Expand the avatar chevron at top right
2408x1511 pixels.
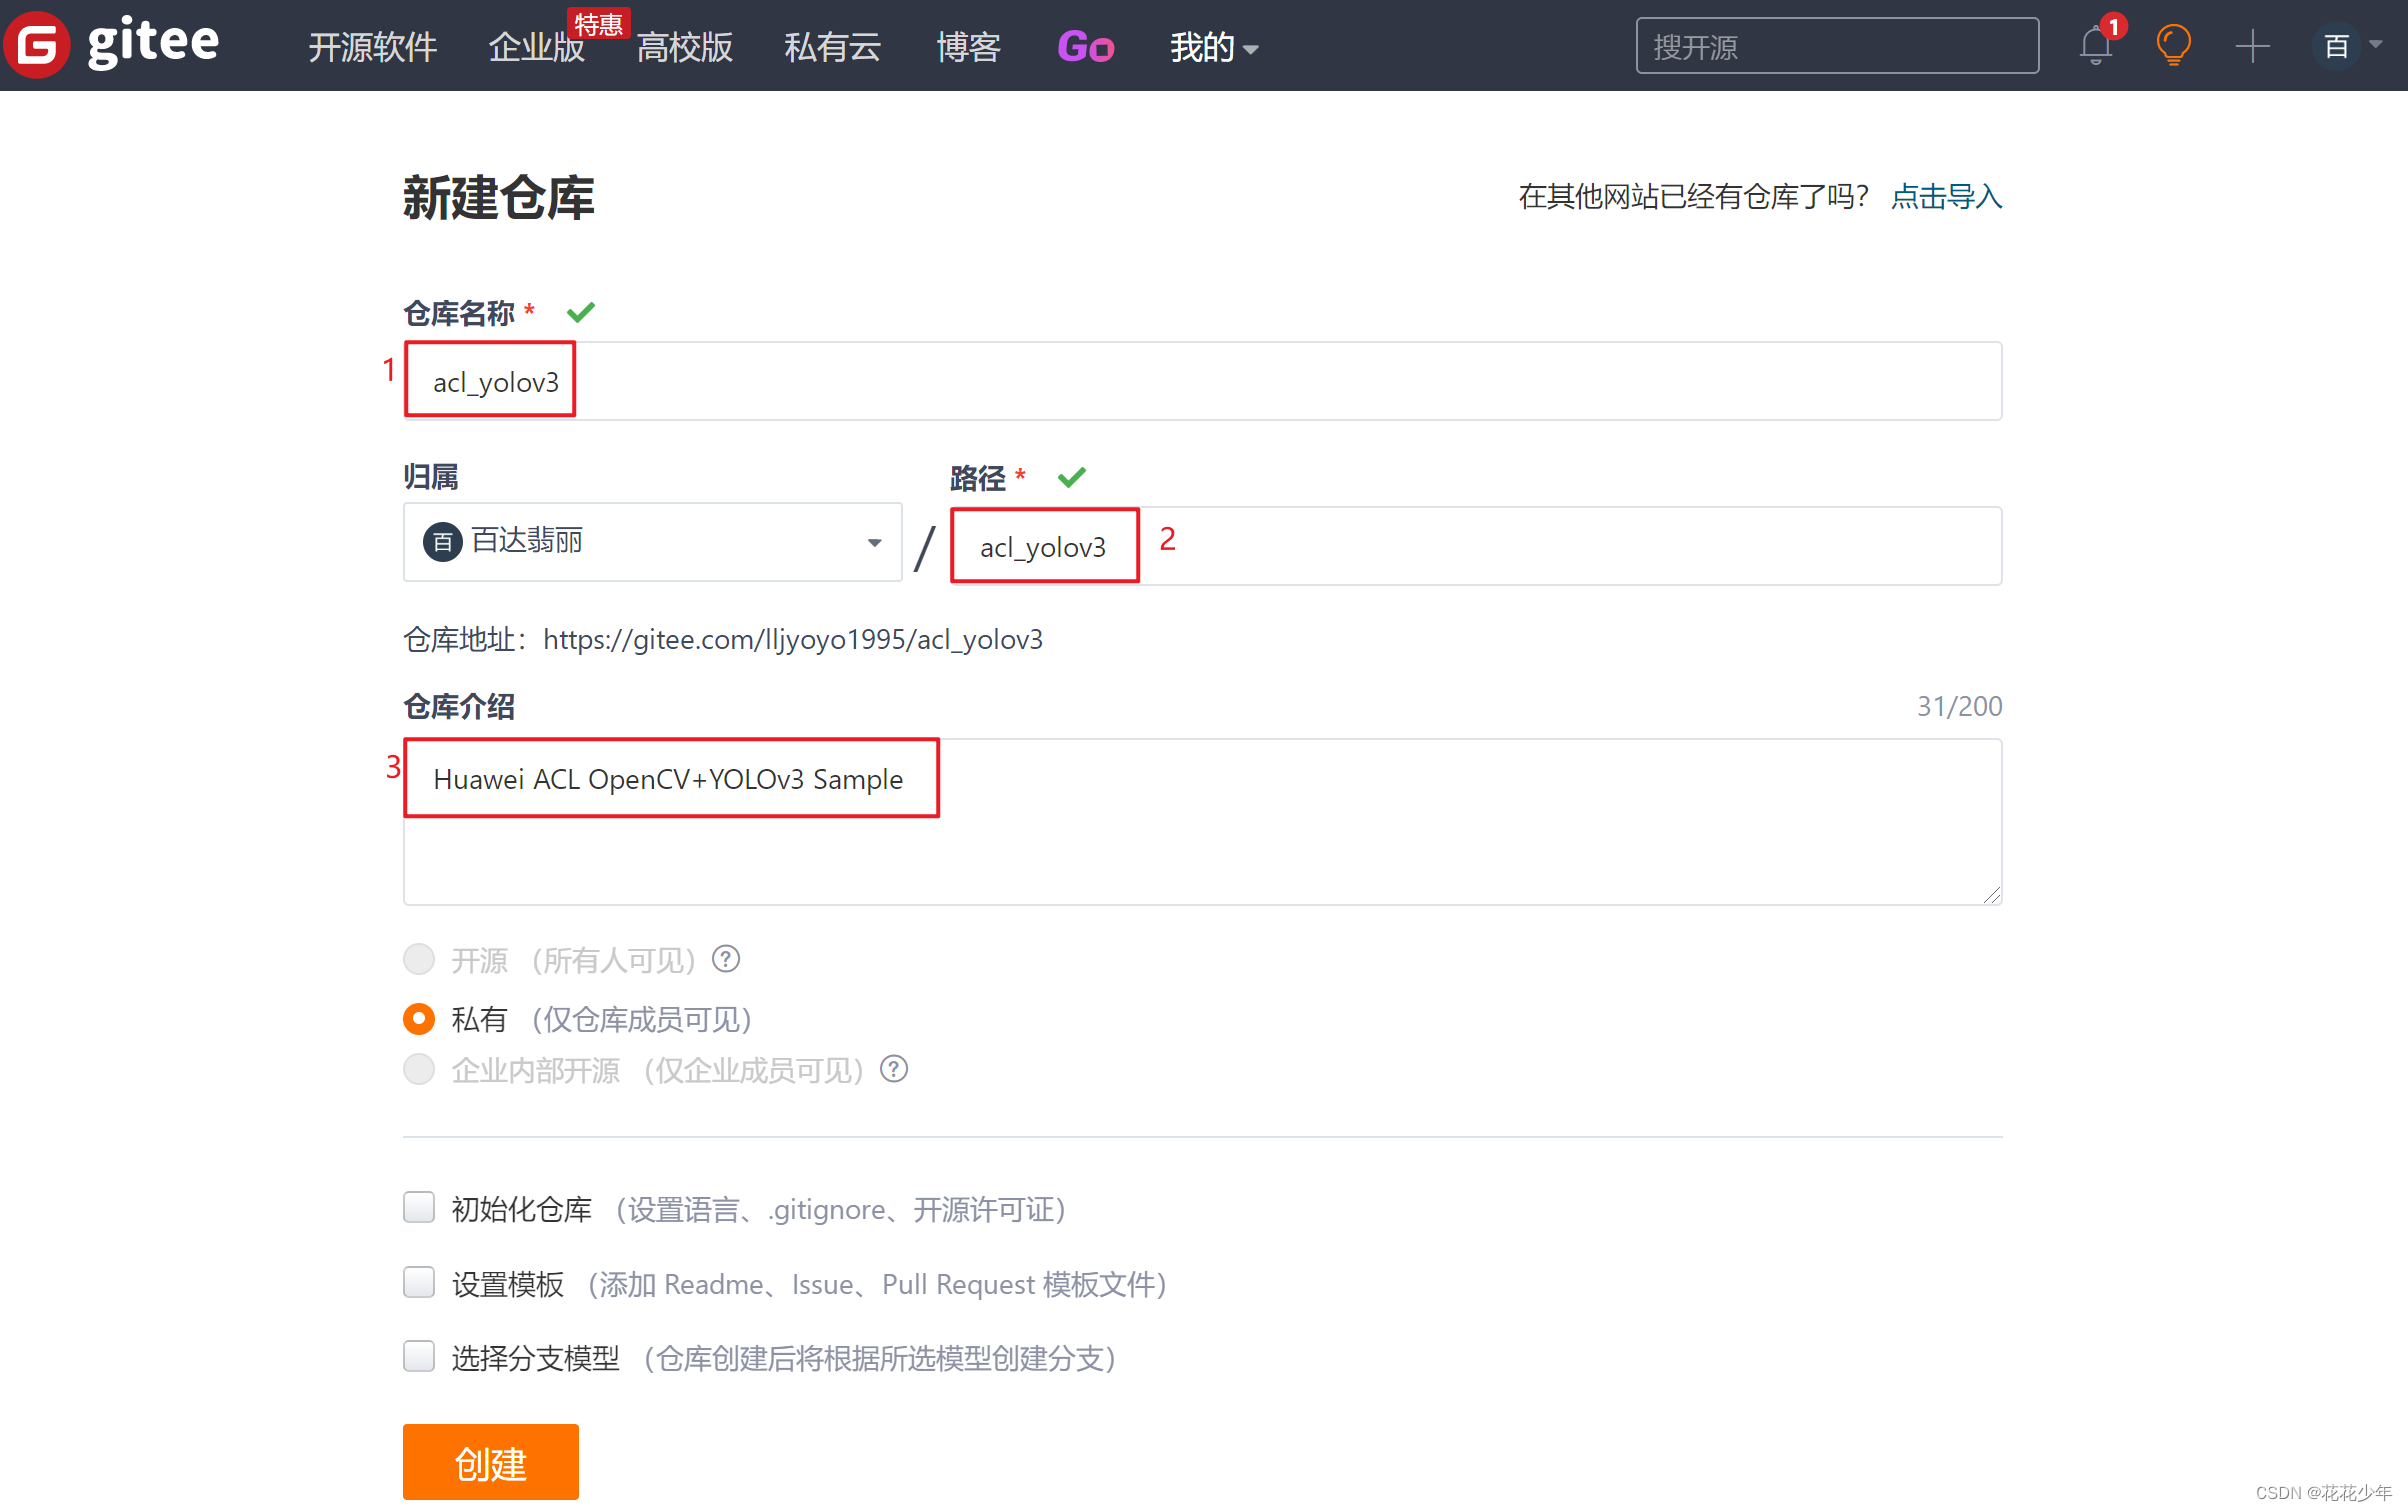[x=2378, y=45]
